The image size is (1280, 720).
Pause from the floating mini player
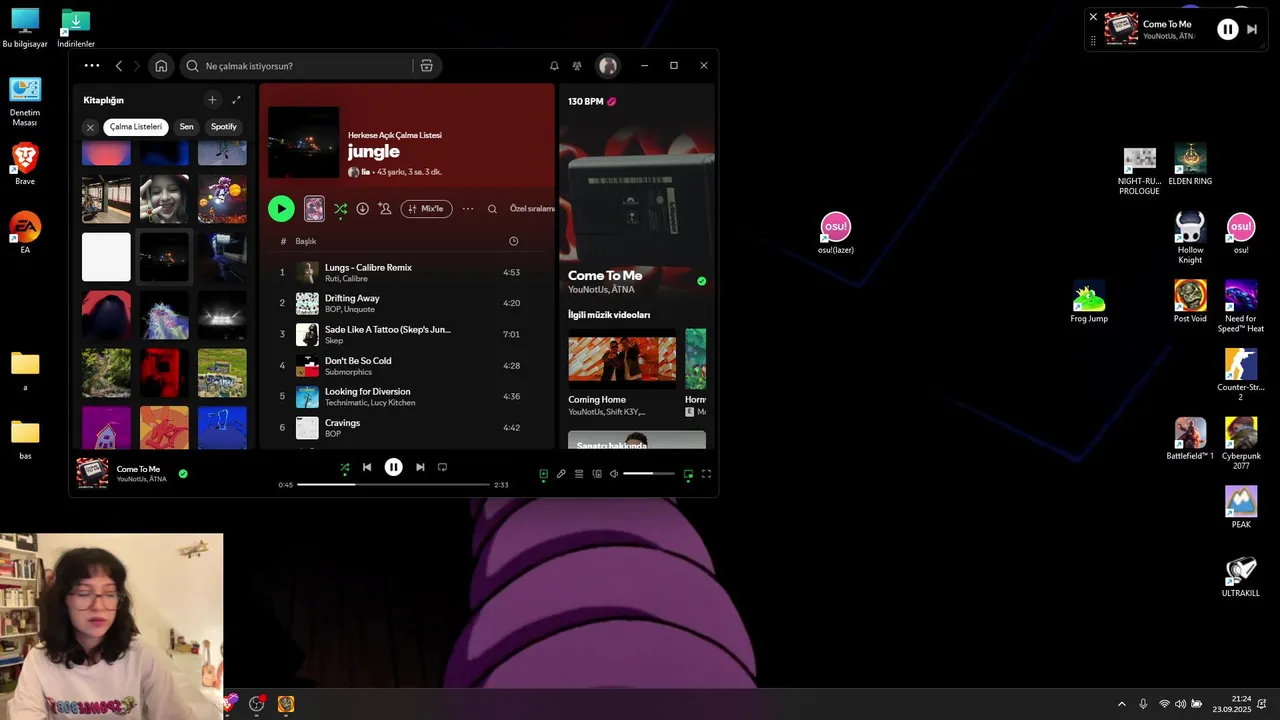pos(1227,29)
